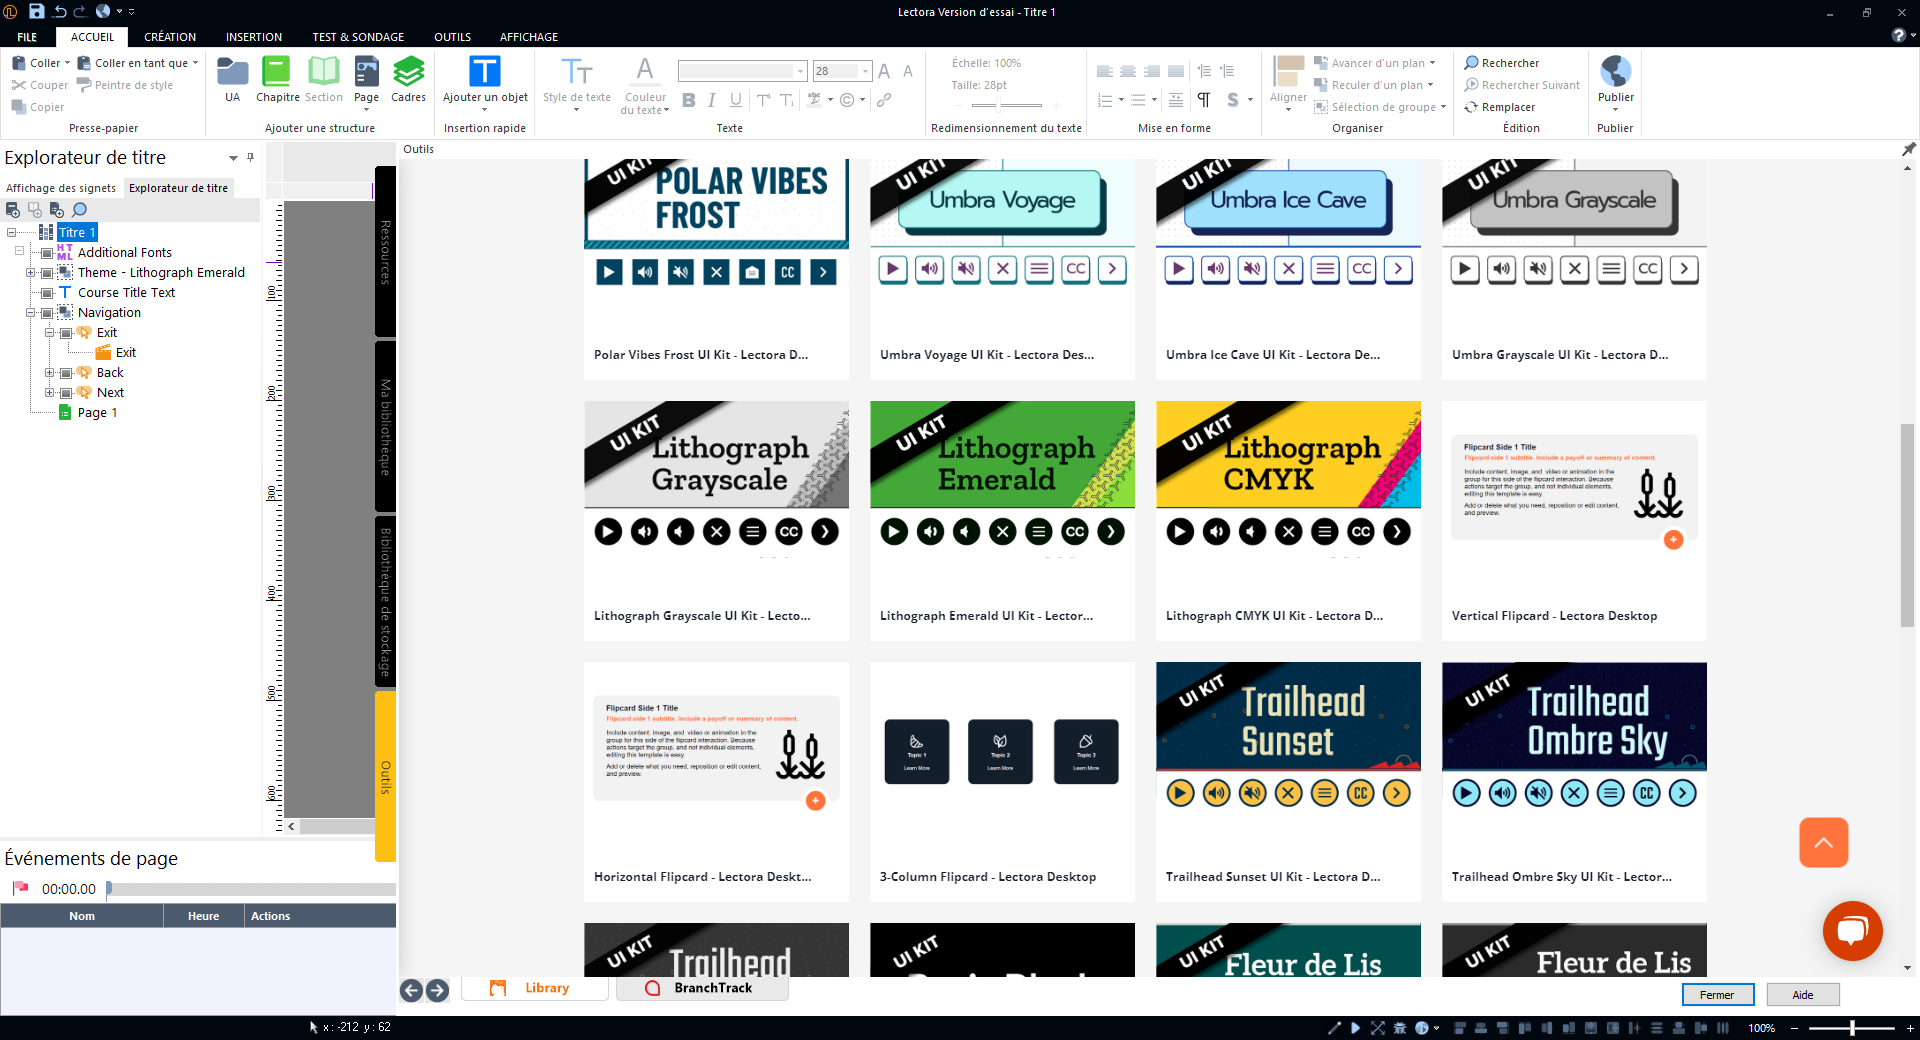Open the INSERTION ribbon tab
Viewport: 1920px width, 1040px height.
point(253,37)
